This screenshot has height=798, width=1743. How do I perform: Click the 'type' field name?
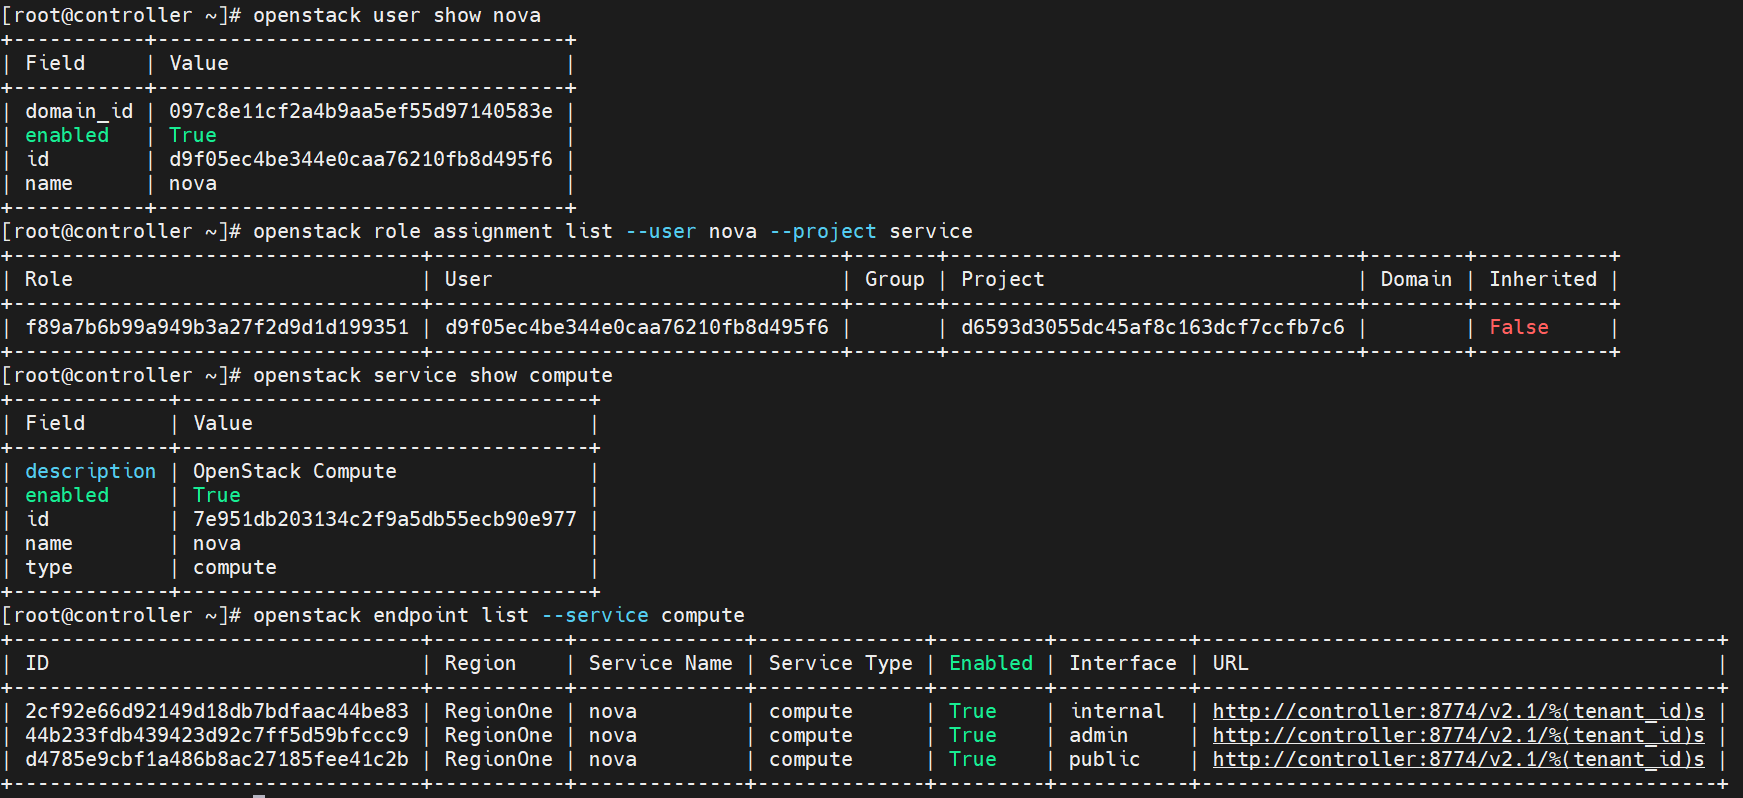click(49, 567)
